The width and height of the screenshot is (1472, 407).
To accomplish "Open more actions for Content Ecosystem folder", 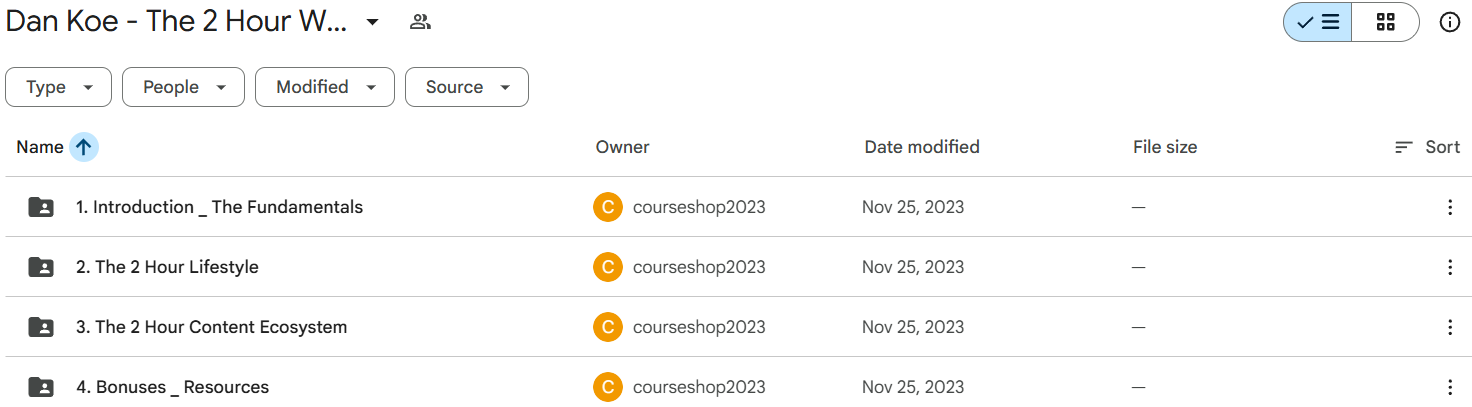I will [1449, 327].
